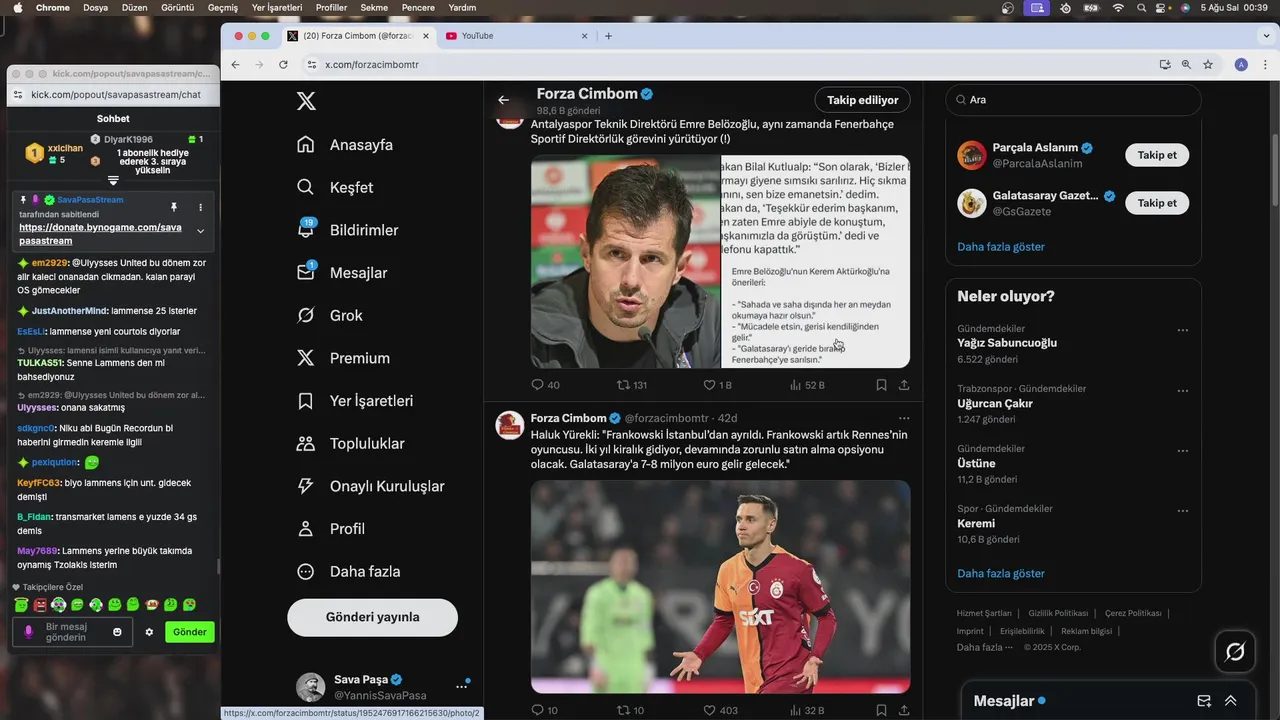
Task: Open Topluluklar communities
Action: 351,444
